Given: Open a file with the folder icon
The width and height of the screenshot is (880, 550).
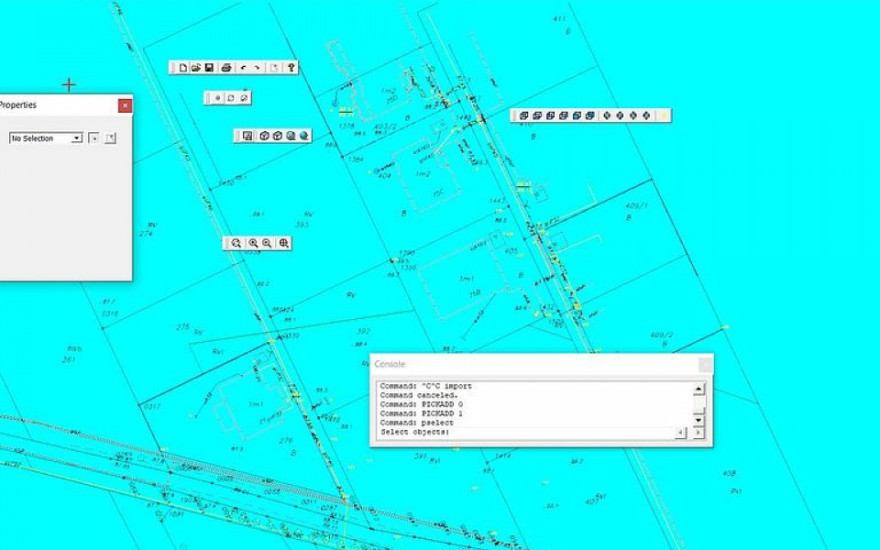Looking at the screenshot, I should [x=196, y=68].
